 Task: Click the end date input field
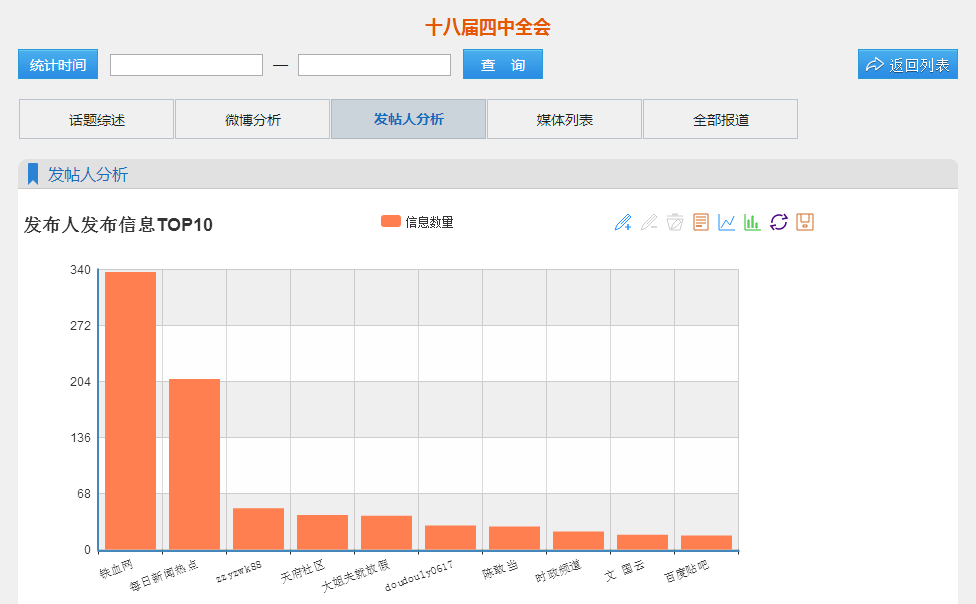374,65
